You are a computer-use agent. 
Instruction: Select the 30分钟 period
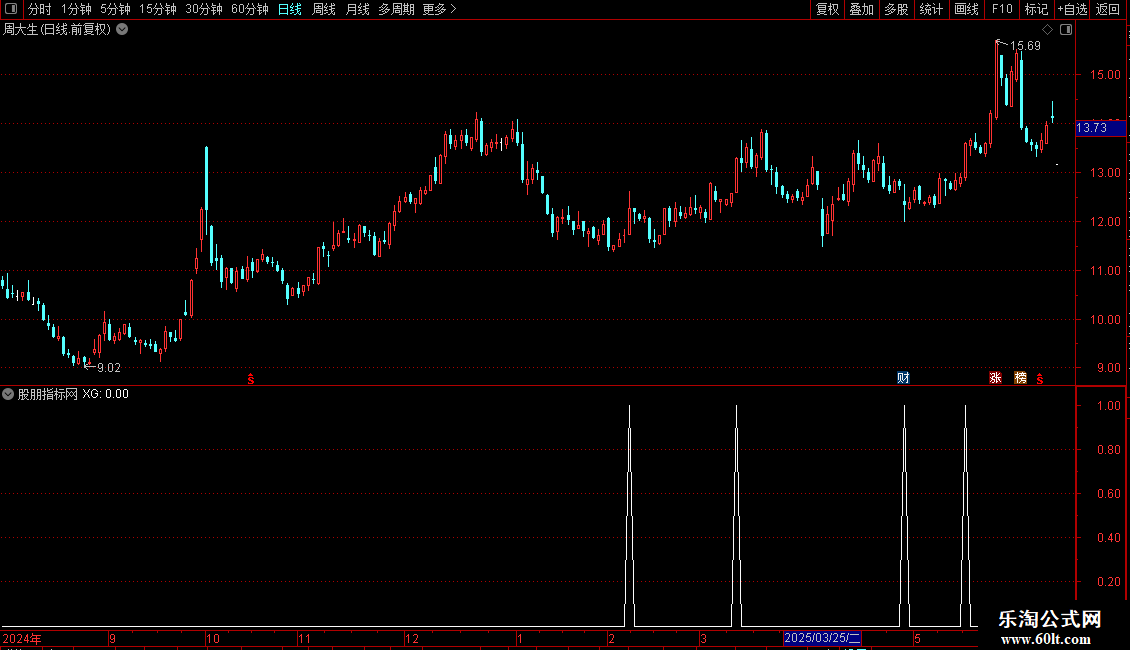[x=204, y=9]
